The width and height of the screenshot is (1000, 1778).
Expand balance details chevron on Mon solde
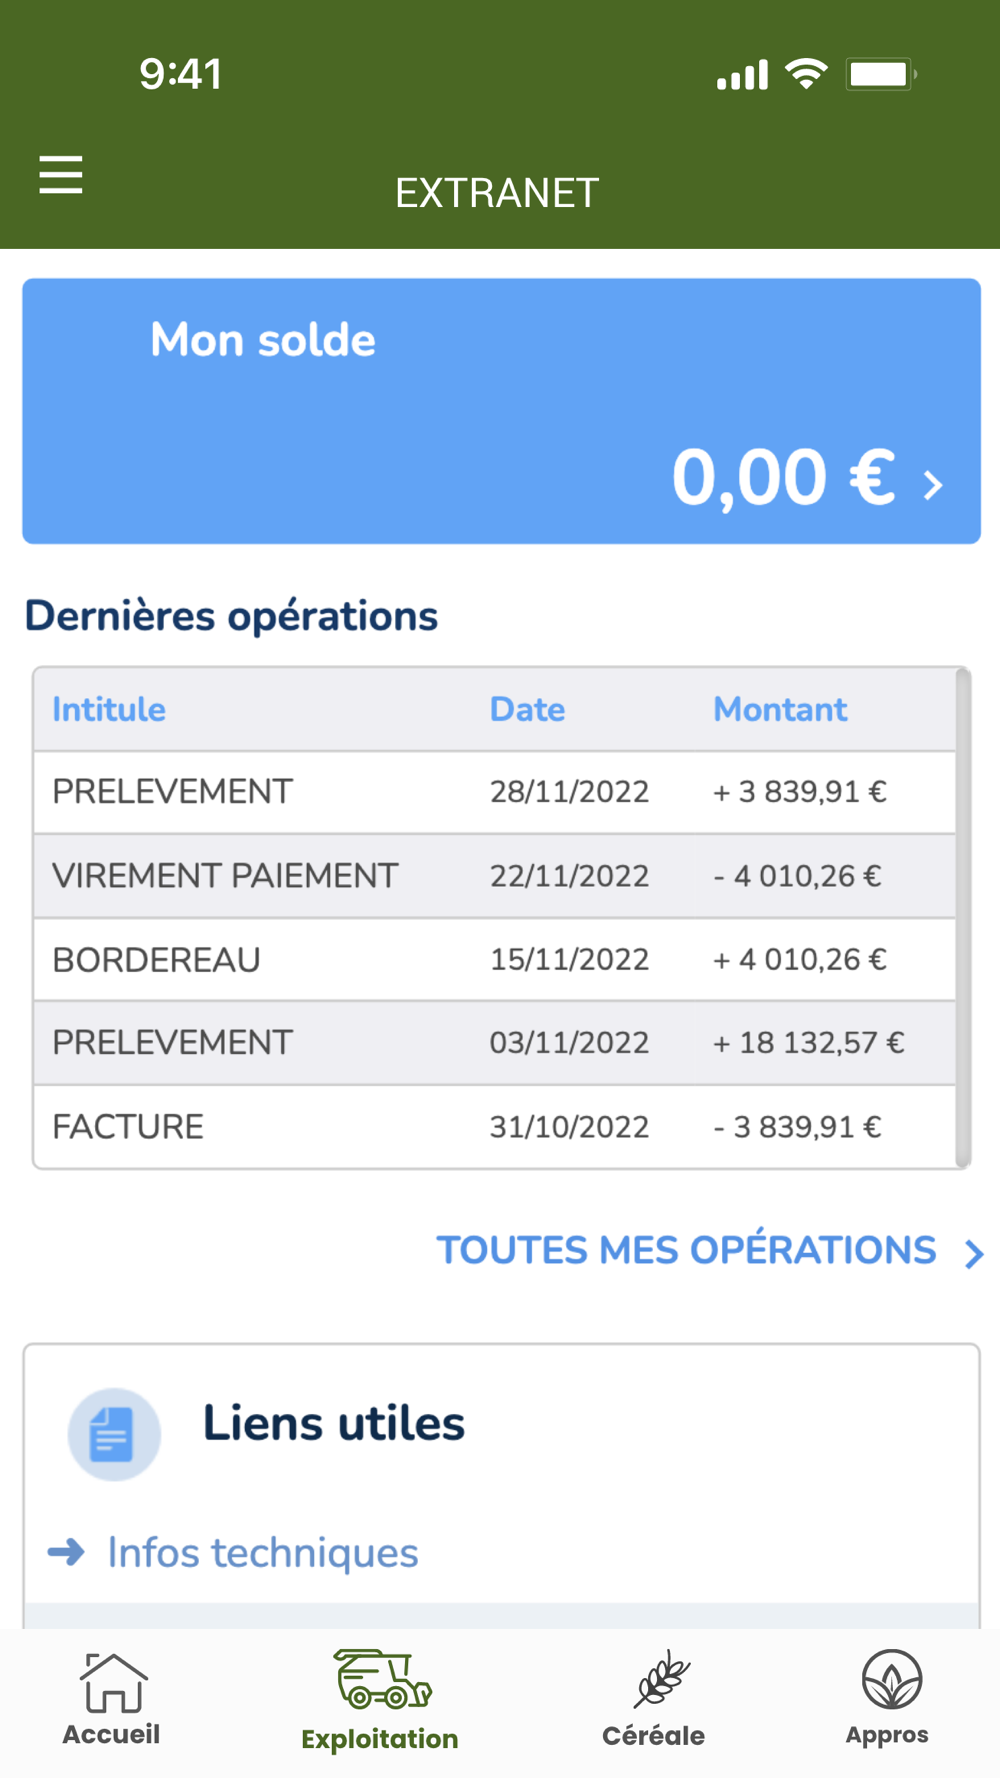point(934,486)
